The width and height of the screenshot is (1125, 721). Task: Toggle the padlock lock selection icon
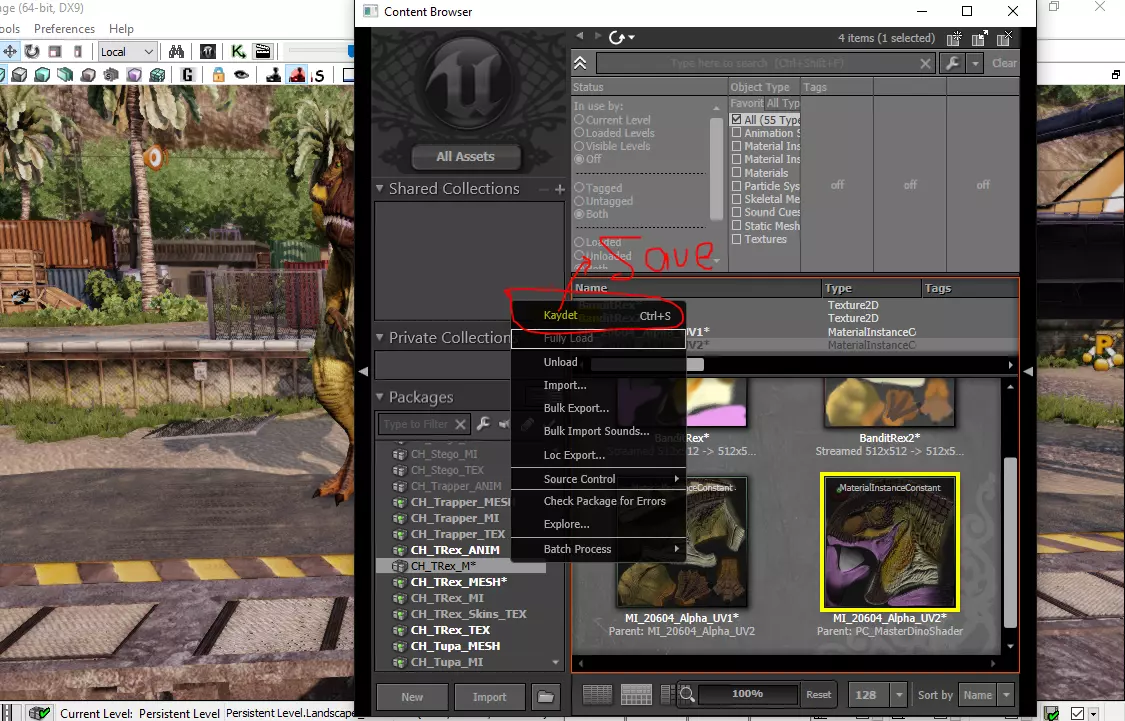[x=219, y=75]
